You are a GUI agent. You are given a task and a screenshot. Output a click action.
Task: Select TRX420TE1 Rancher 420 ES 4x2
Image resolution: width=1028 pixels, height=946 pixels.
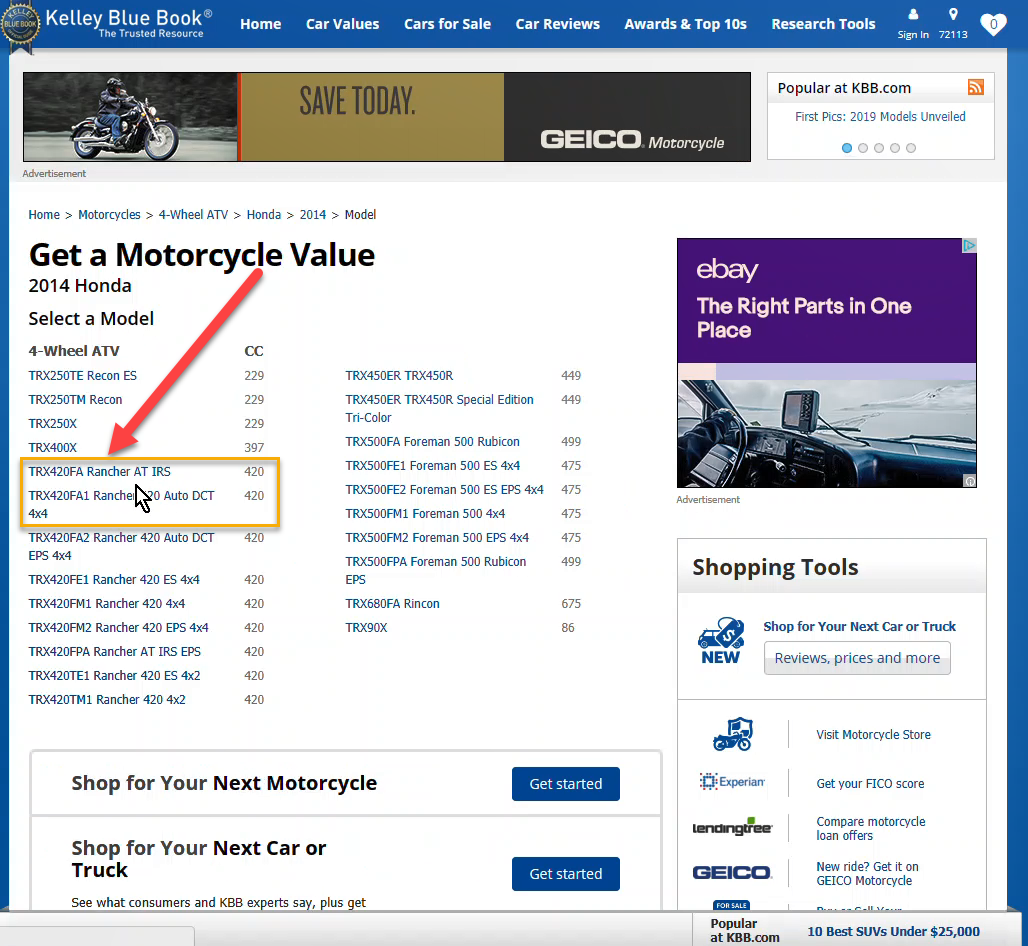coord(114,675)
